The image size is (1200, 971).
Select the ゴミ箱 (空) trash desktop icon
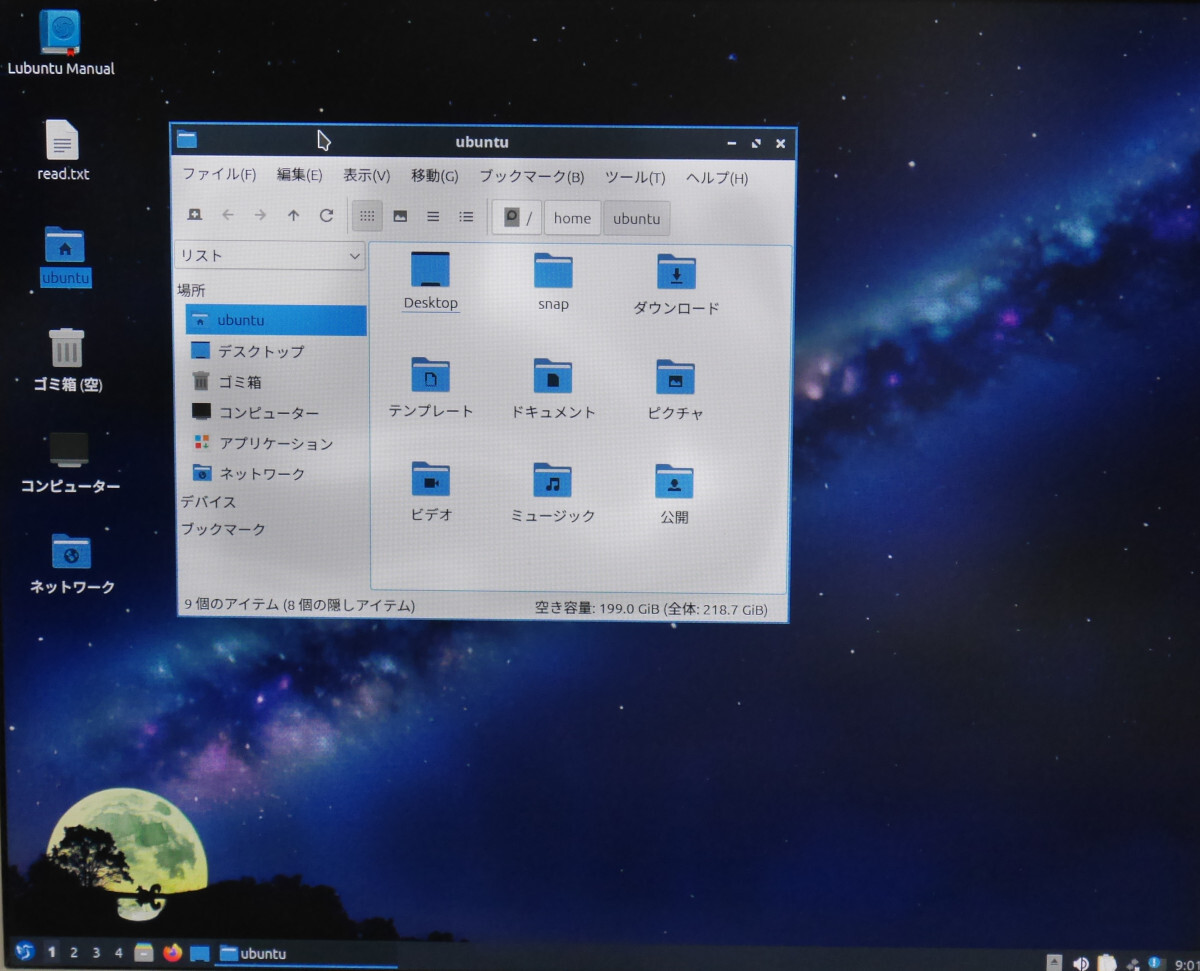pyautogui.click(x=67, y=361)
